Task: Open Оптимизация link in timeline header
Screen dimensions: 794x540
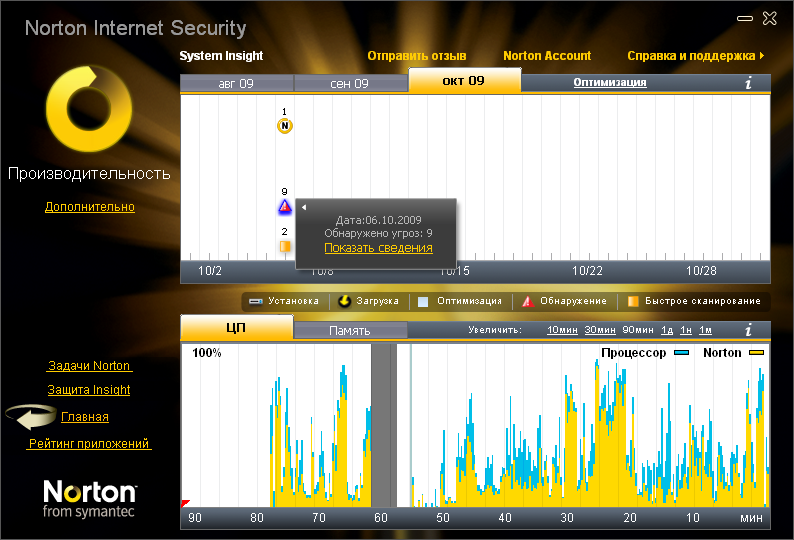Action: coord(610,82)
